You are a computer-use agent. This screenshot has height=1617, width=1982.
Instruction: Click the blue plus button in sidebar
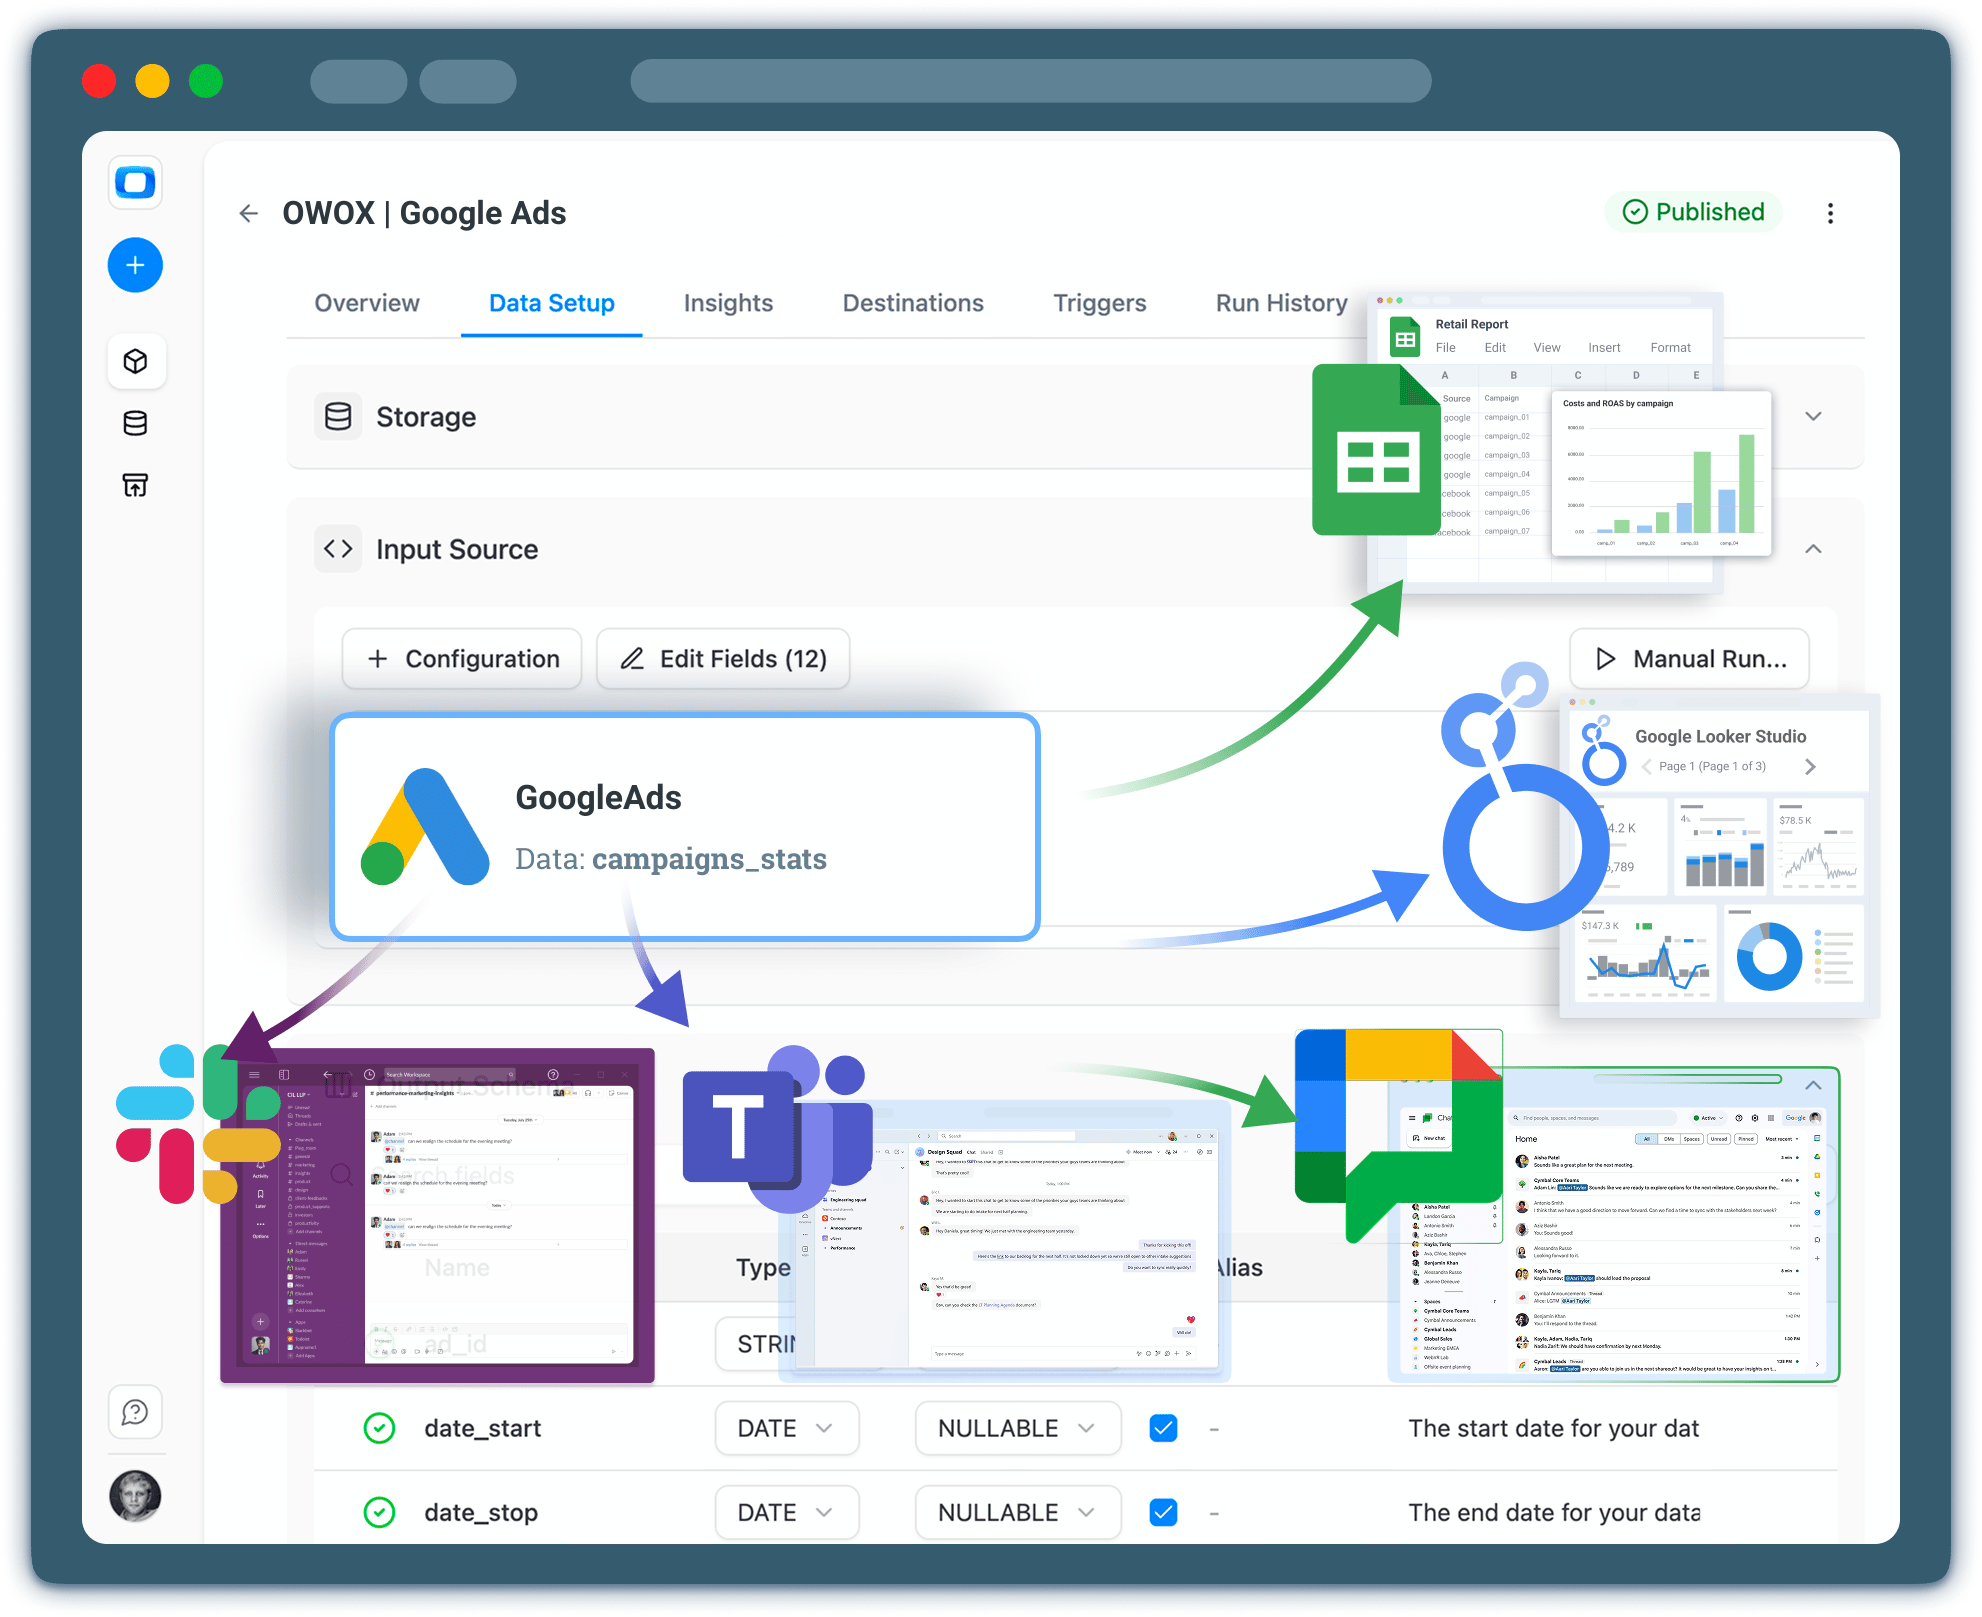(x=135, y=265)
